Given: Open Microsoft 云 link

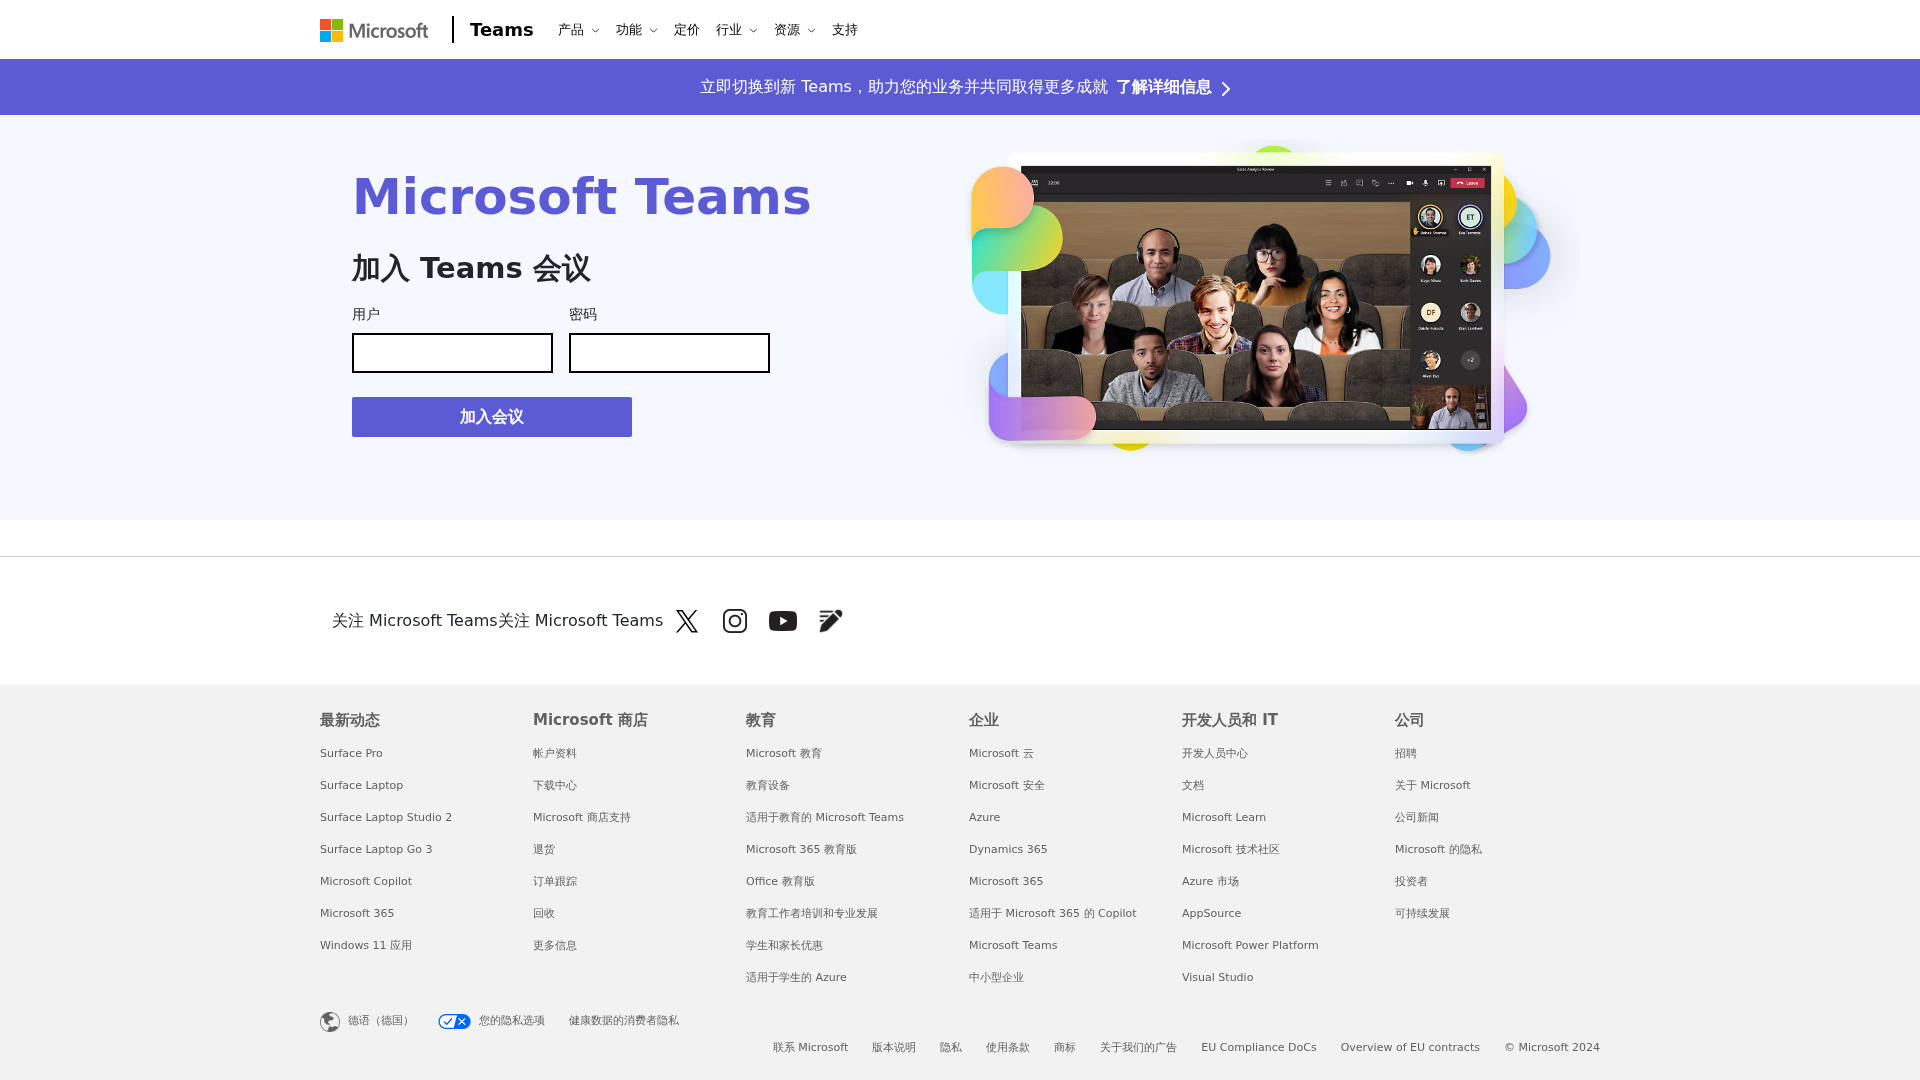Looking at the screenshot, I should [x=1001, y=753].
